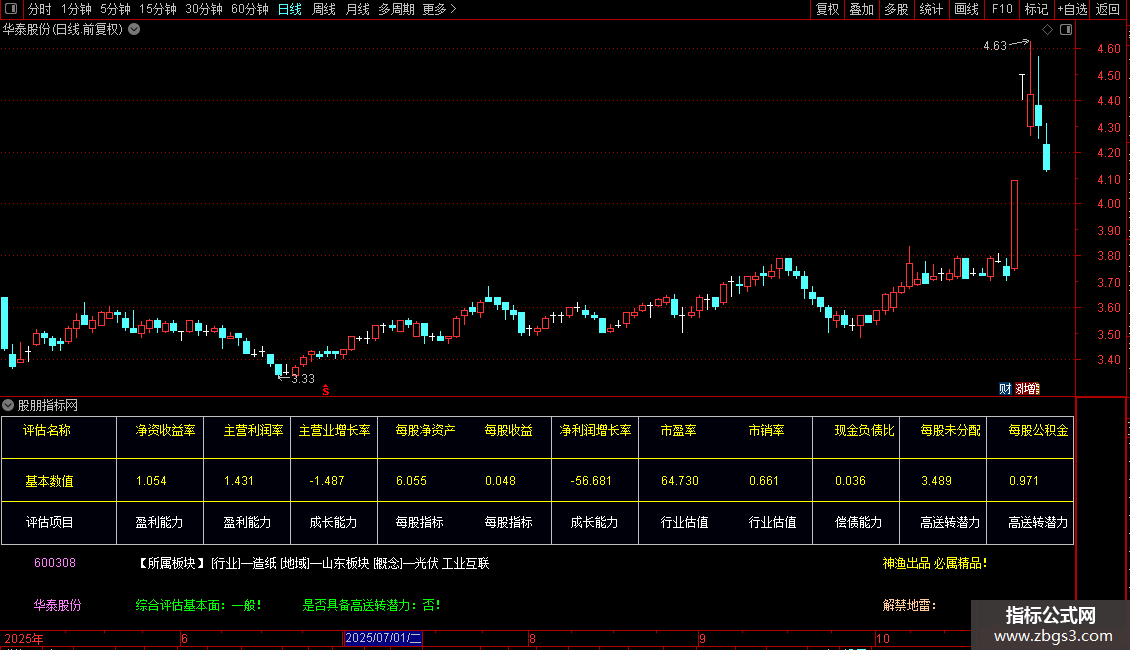Image resolution: width=1130 pixels, height=650 pixels.
Task: Click the month 9 label on time axis
Action: tap(702, 638)
